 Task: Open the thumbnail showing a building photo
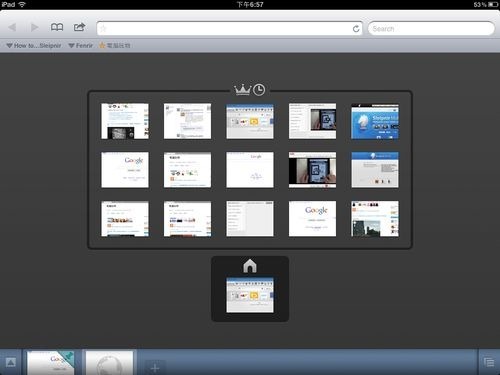pyautogui.click(x=375, y=219)
